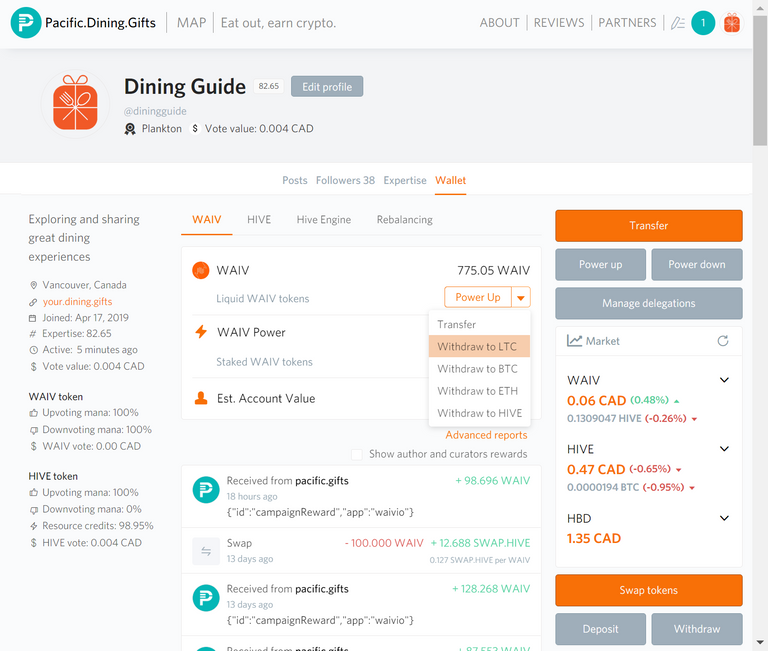Click the Swap tokens button
768x651 pixels.
click(x=649, y=590)
